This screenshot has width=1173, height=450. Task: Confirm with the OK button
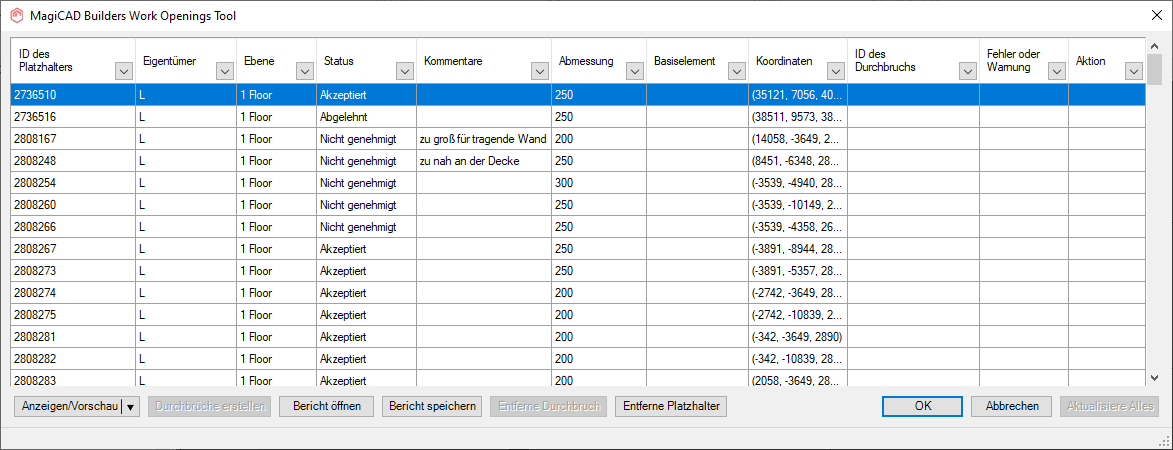[923, 406]
